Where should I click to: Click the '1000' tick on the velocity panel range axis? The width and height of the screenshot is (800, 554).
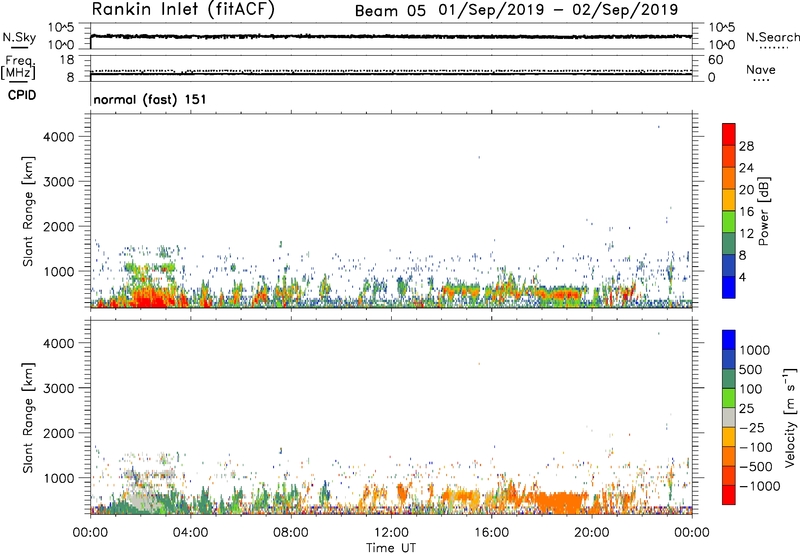59,478
